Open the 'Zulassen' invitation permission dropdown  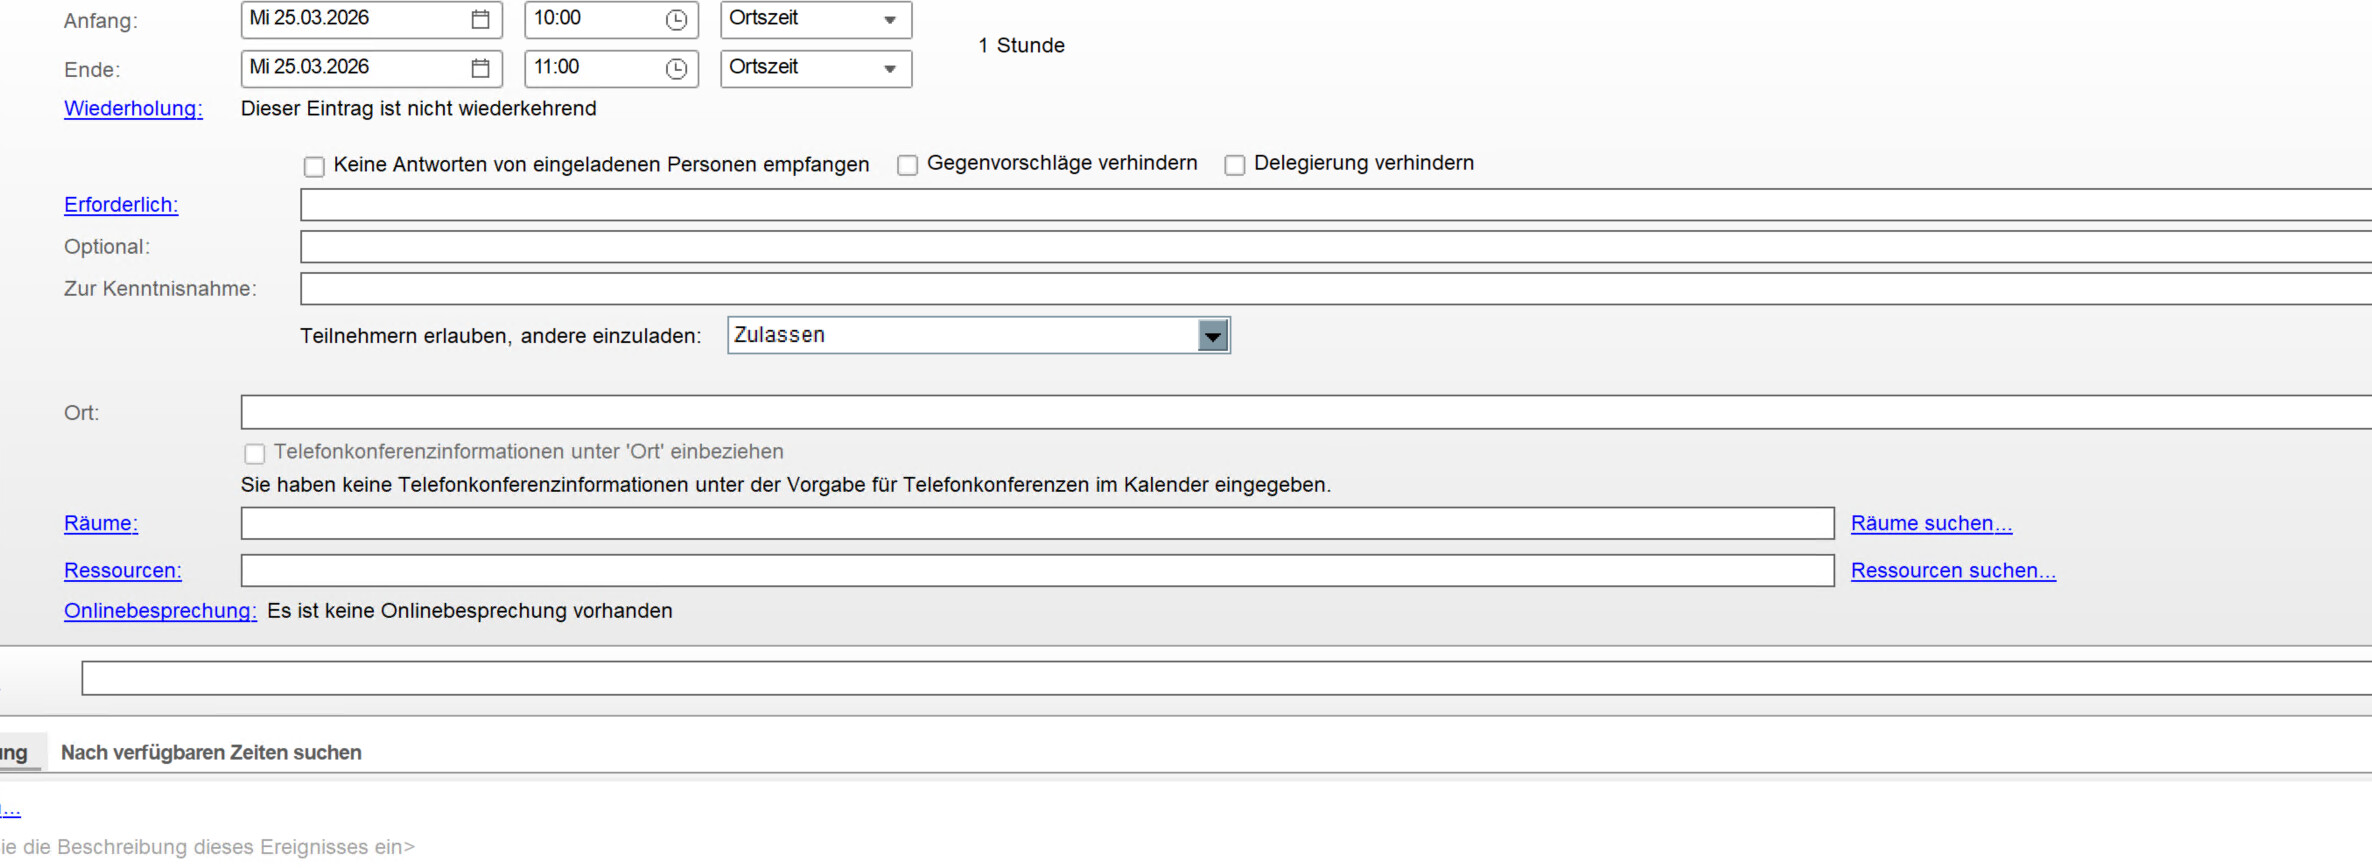pyautogui.click(x=1212, y=336)
